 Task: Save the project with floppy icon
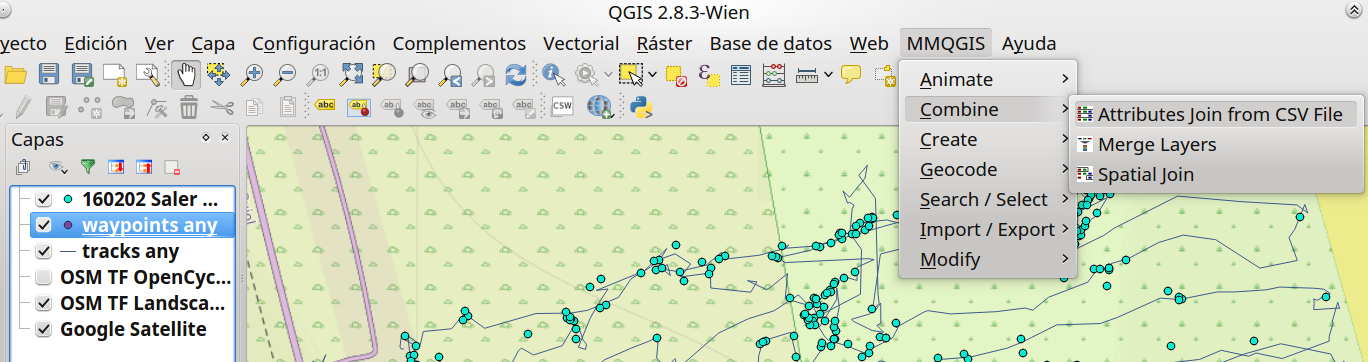click(x=49, y=74)
